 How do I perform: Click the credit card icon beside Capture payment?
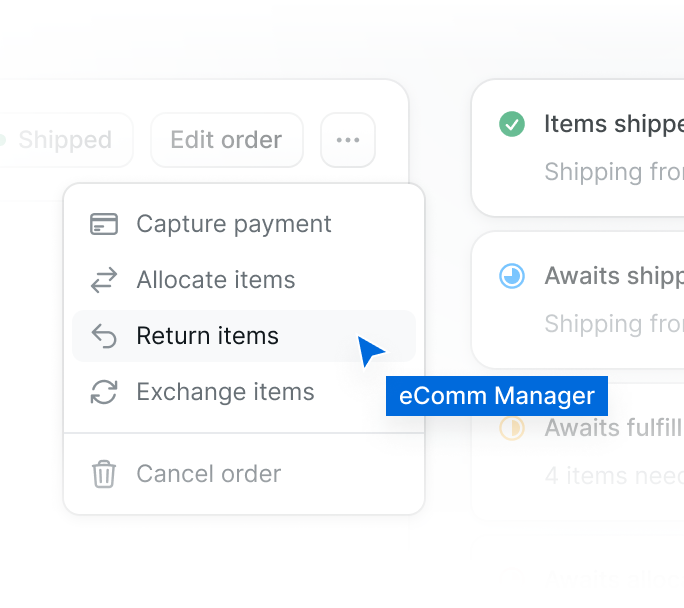104,224
